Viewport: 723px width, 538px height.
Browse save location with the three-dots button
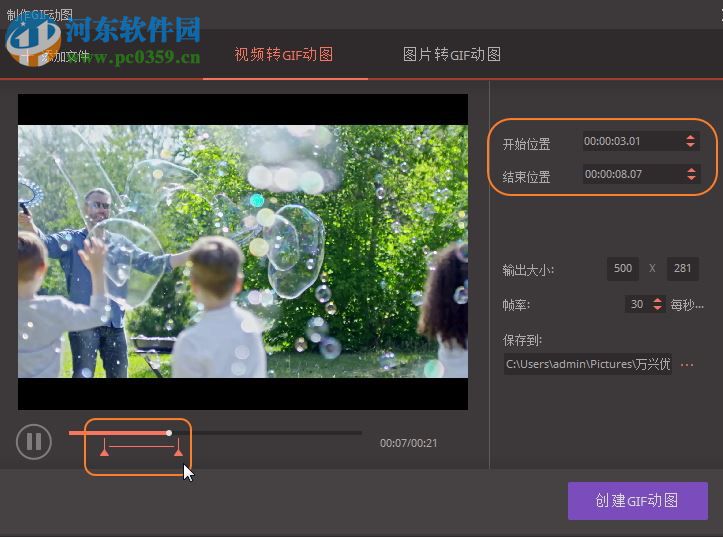coord(687,365)
